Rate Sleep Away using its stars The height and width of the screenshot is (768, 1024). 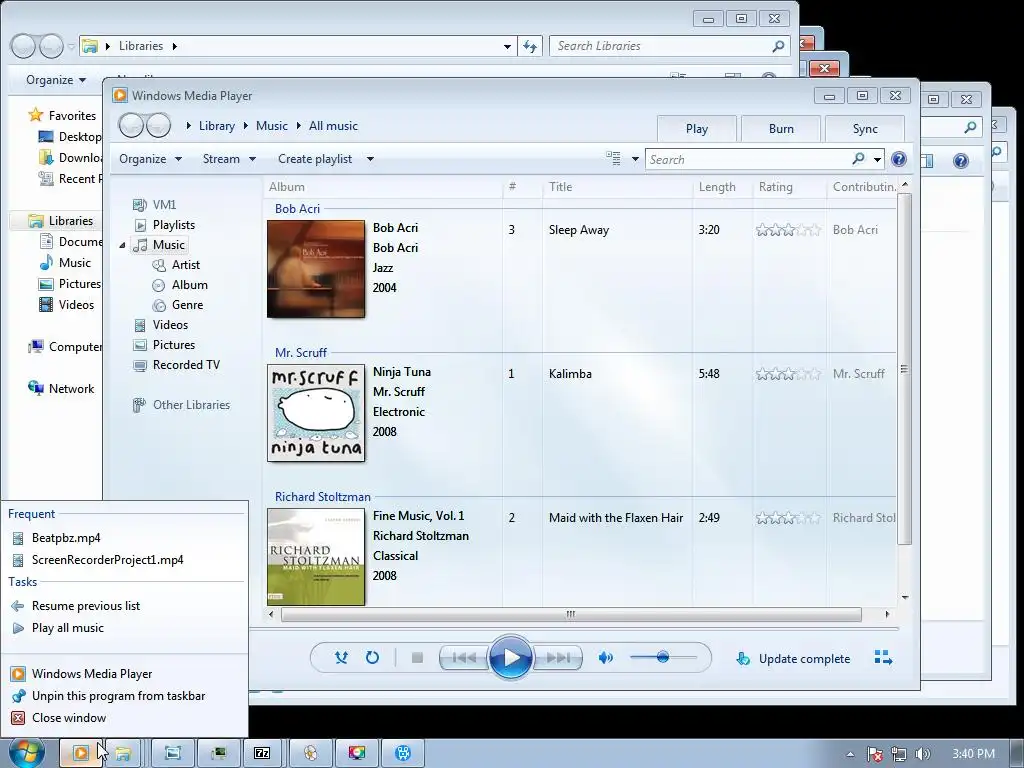788,230
